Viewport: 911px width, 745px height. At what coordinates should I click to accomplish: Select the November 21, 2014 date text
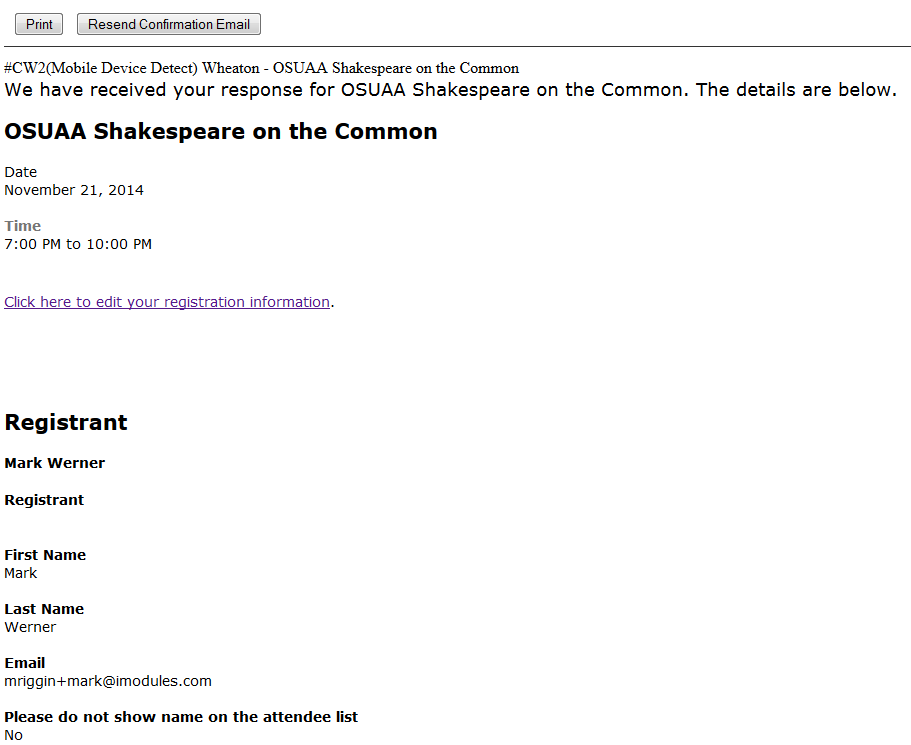click(x=74, y=190)
